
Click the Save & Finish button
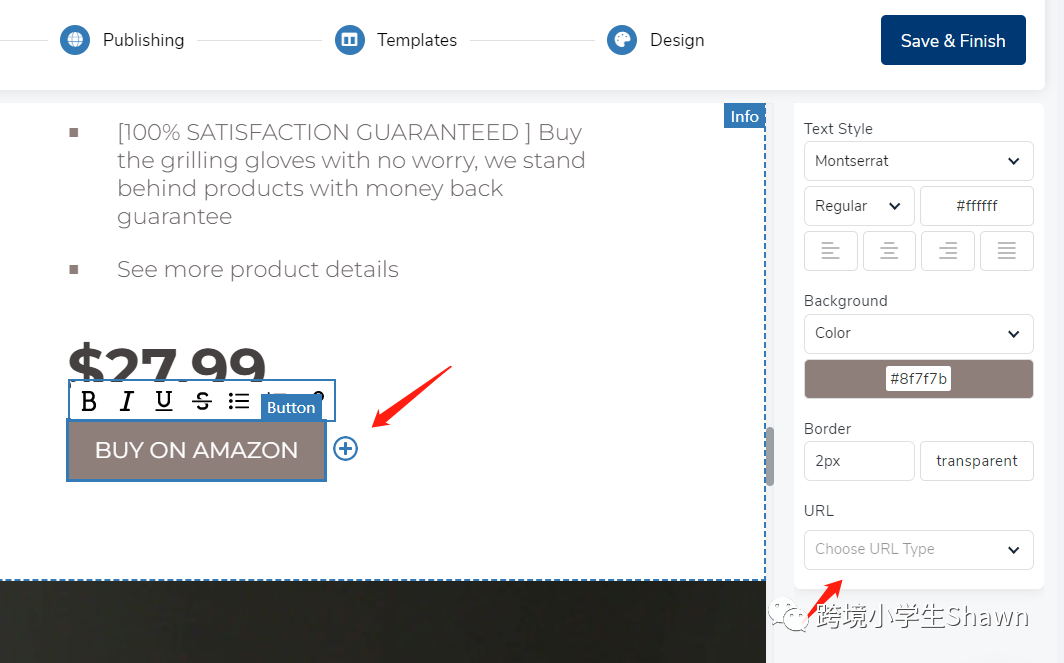(953, 40)
